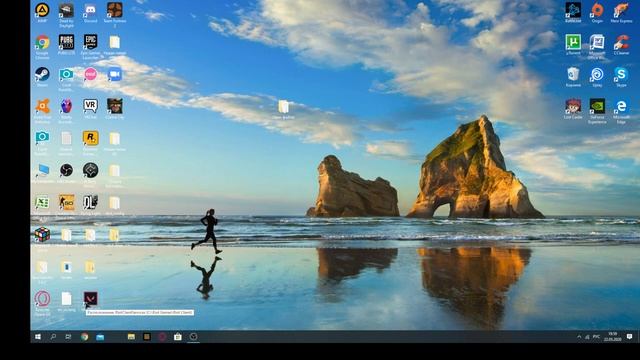
Task: Select the Nero Express icon
Action: point(621,10)
